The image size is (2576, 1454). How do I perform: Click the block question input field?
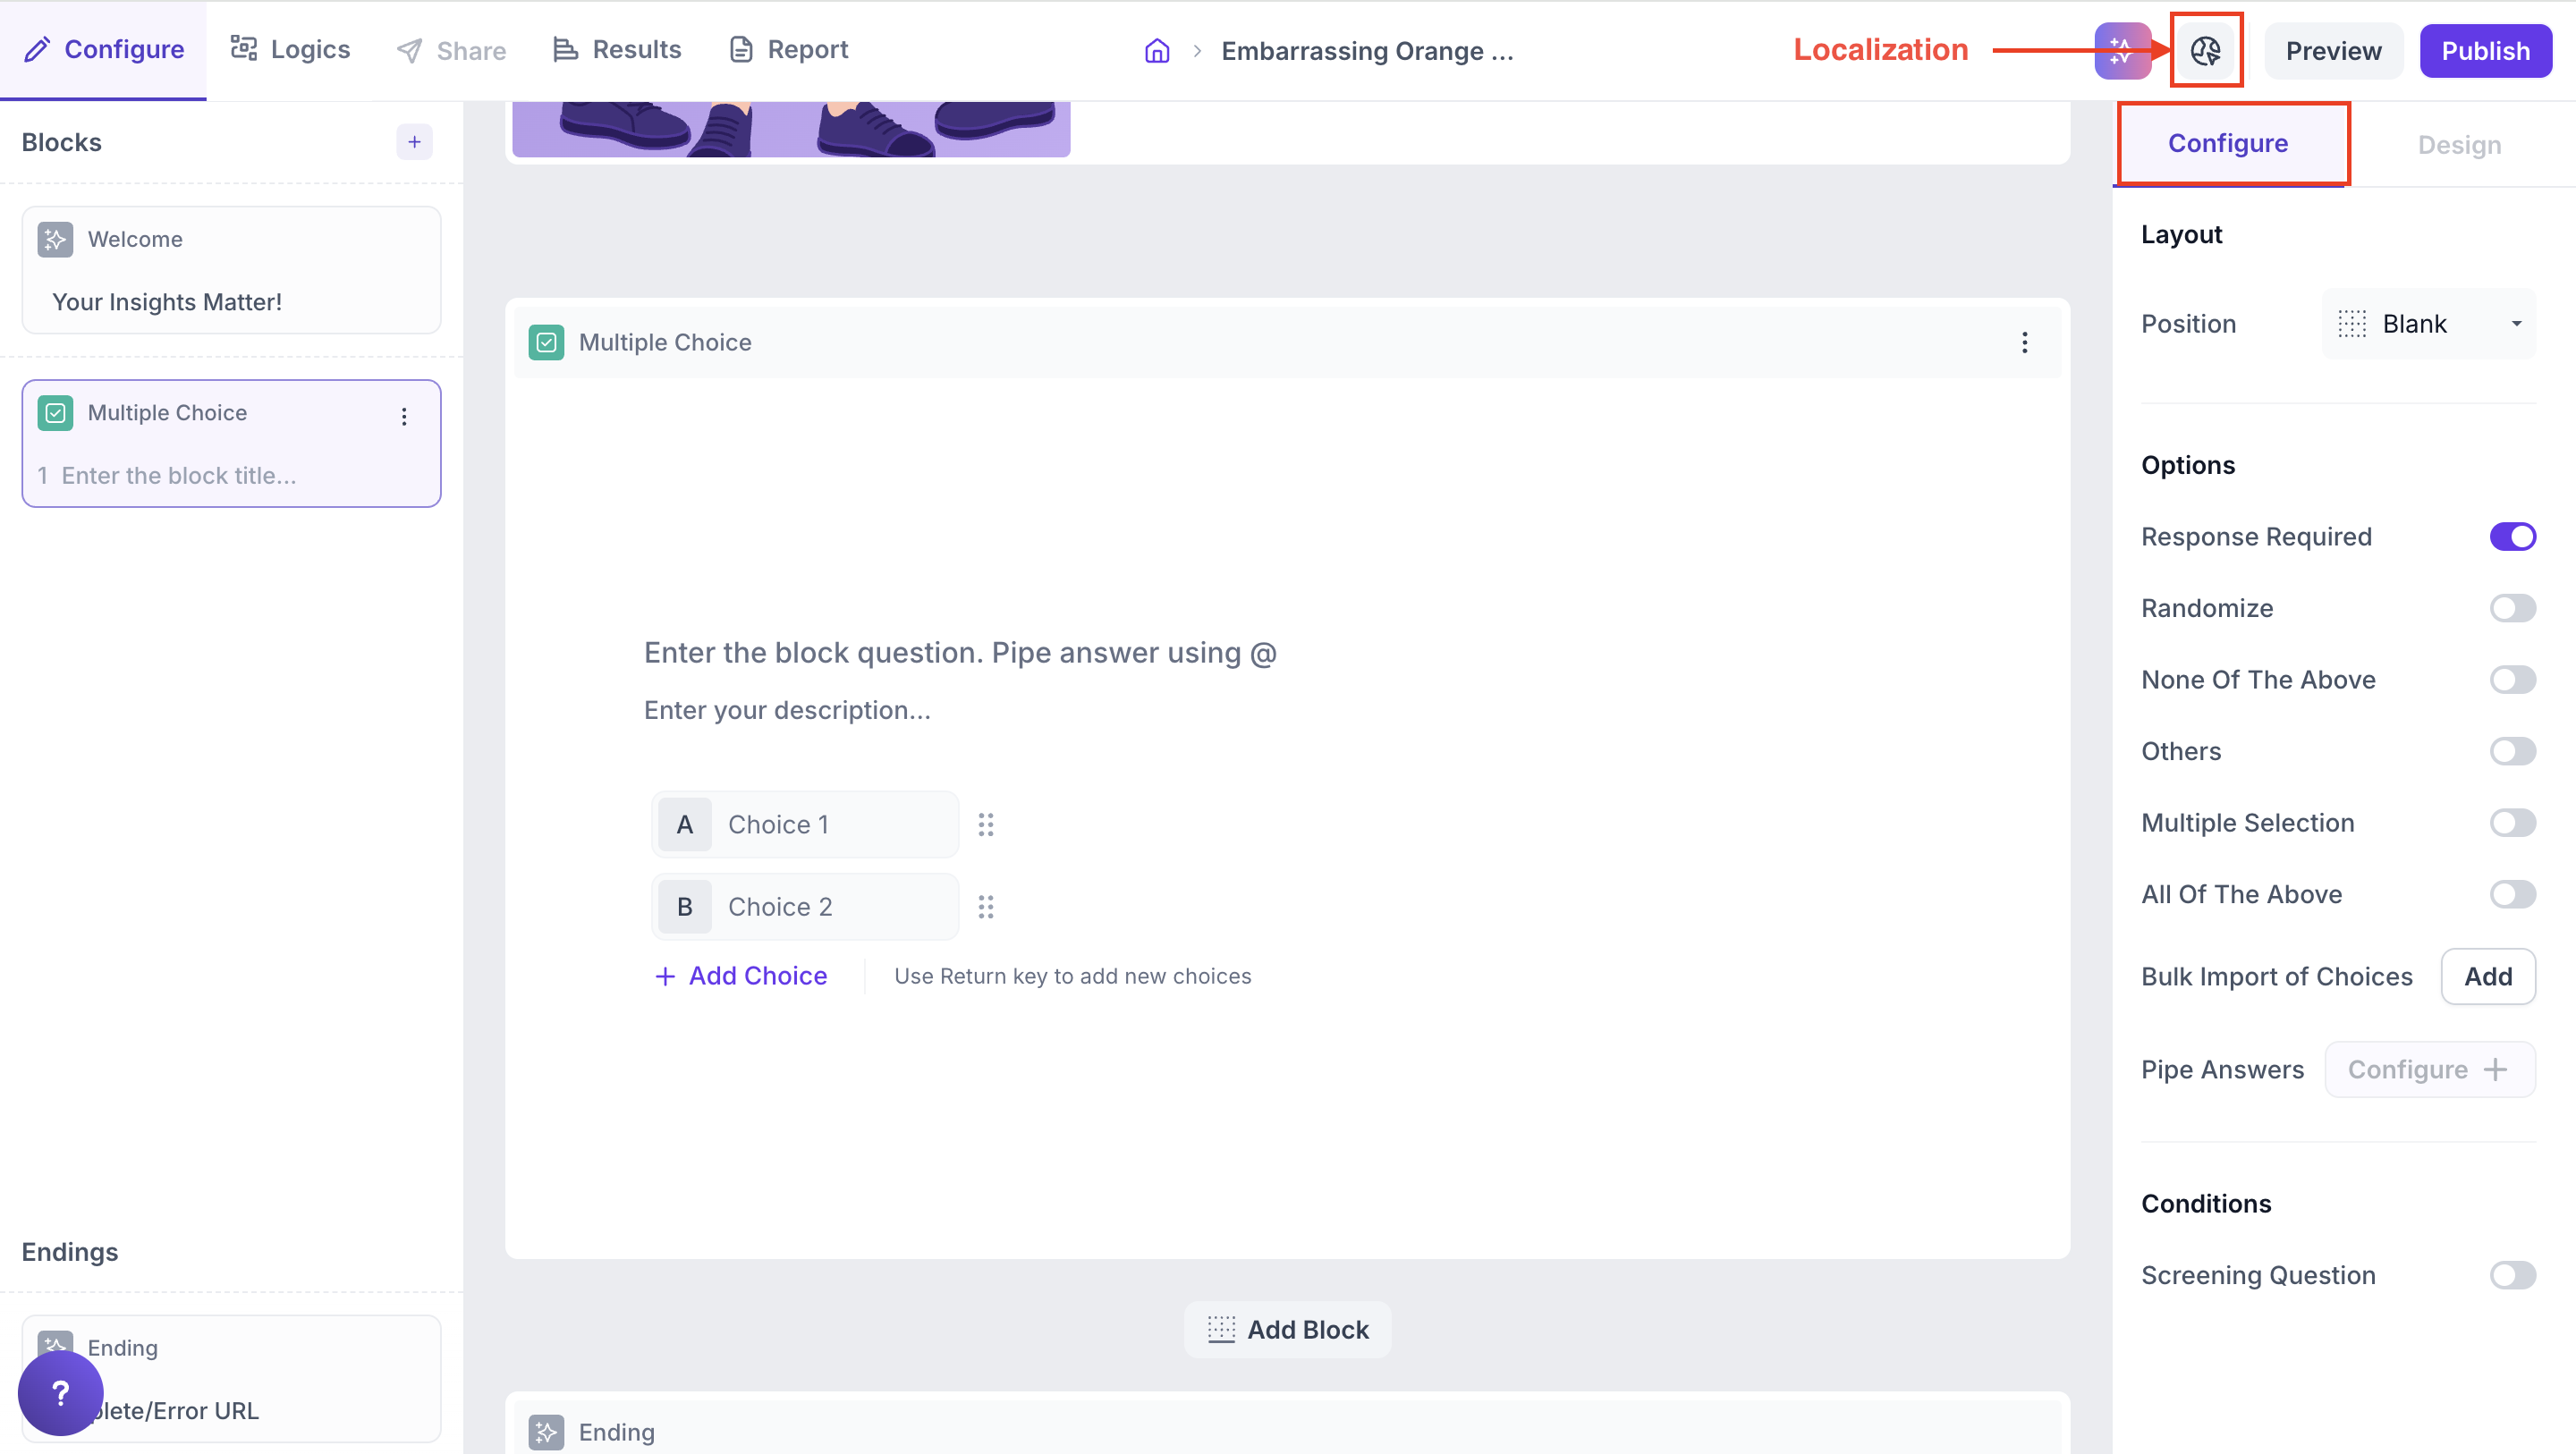tap(960, 653)
